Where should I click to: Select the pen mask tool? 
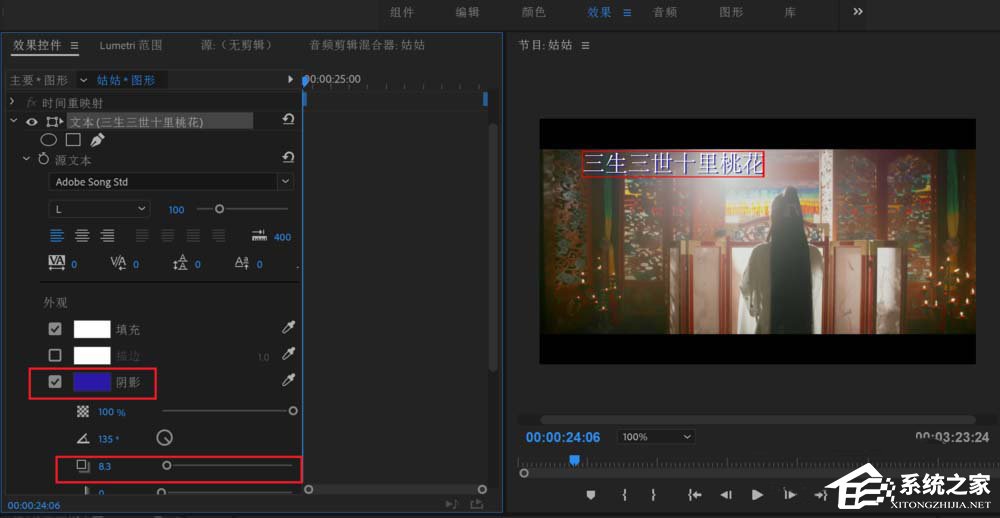pos(97,140)
